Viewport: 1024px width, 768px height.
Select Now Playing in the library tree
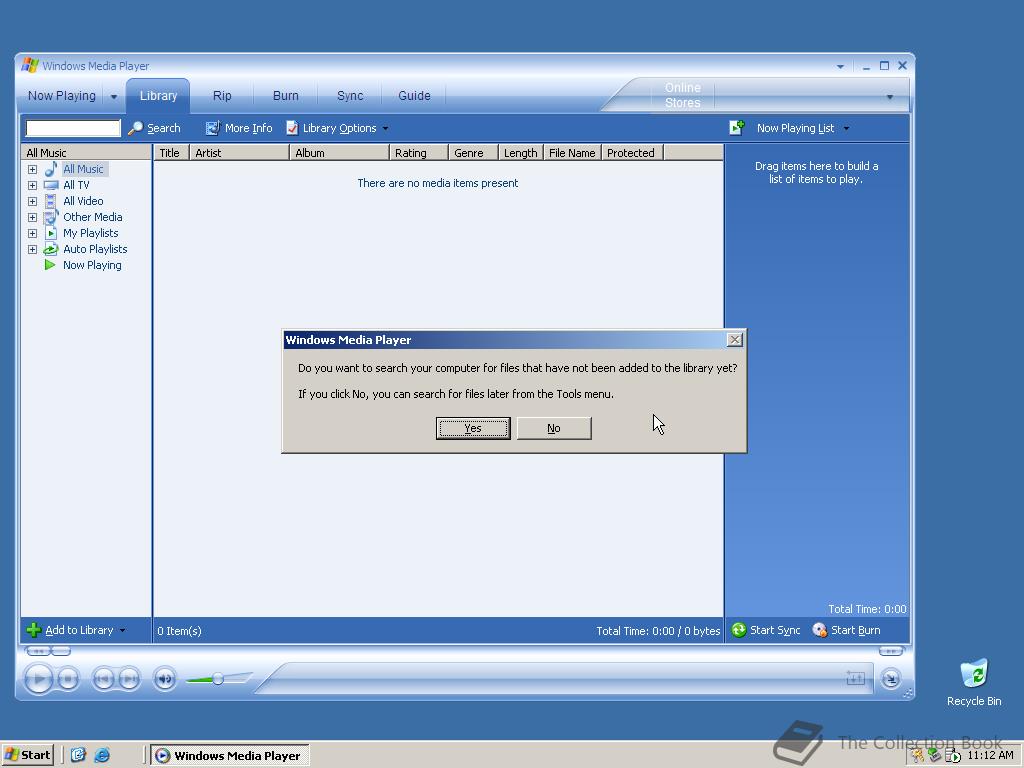click(x=92, y=265)
